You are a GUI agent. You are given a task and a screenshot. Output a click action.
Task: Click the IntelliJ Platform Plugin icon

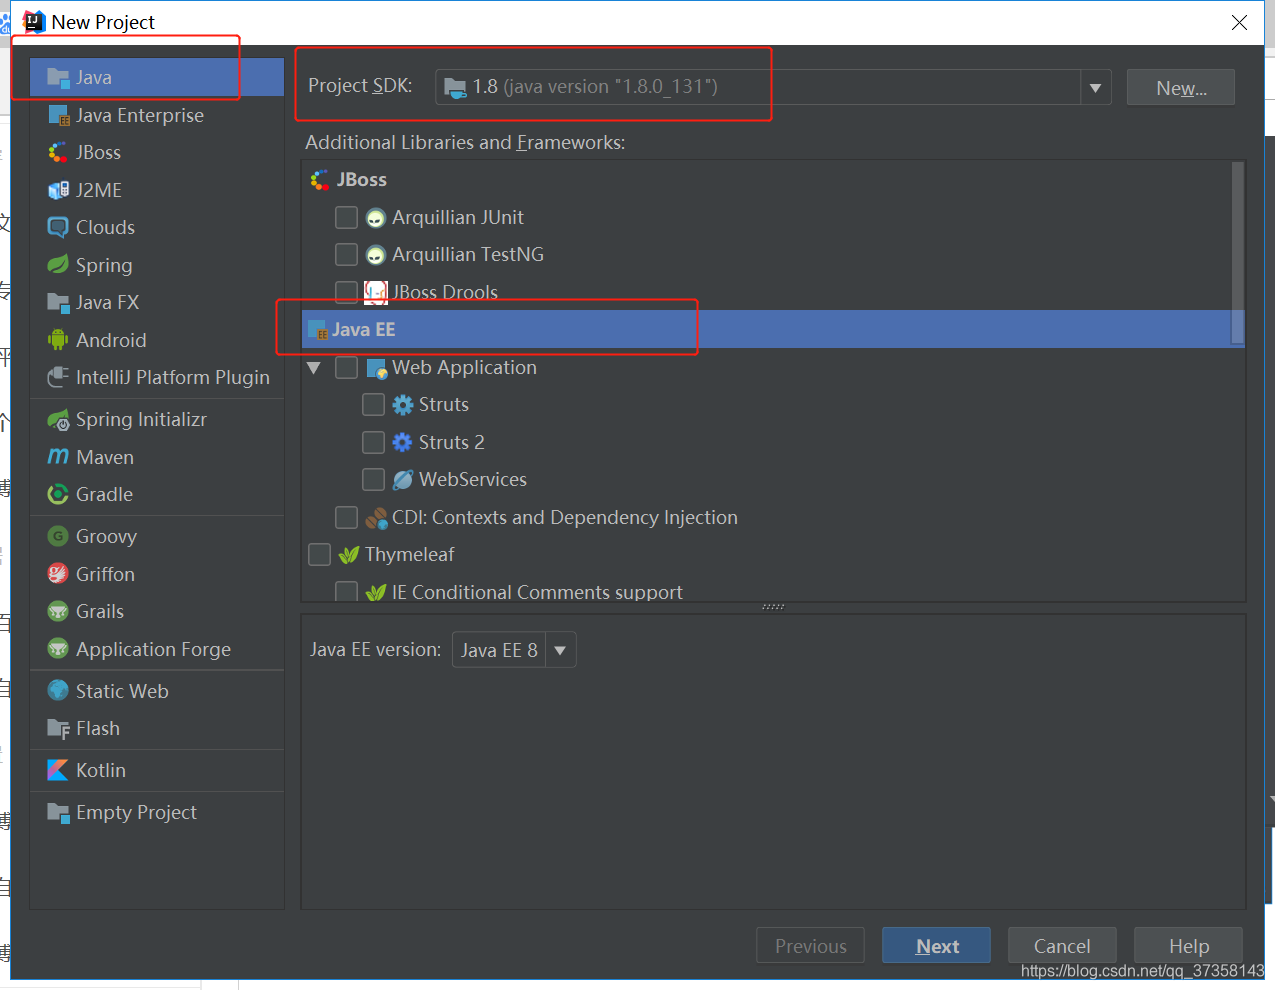[58, 377]
